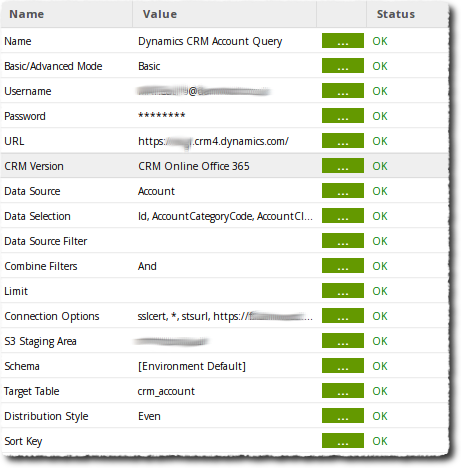The image size is (461, 468).
Task: Select value 'Dynamics CRM Account Query'
Action: click(210, 41)
